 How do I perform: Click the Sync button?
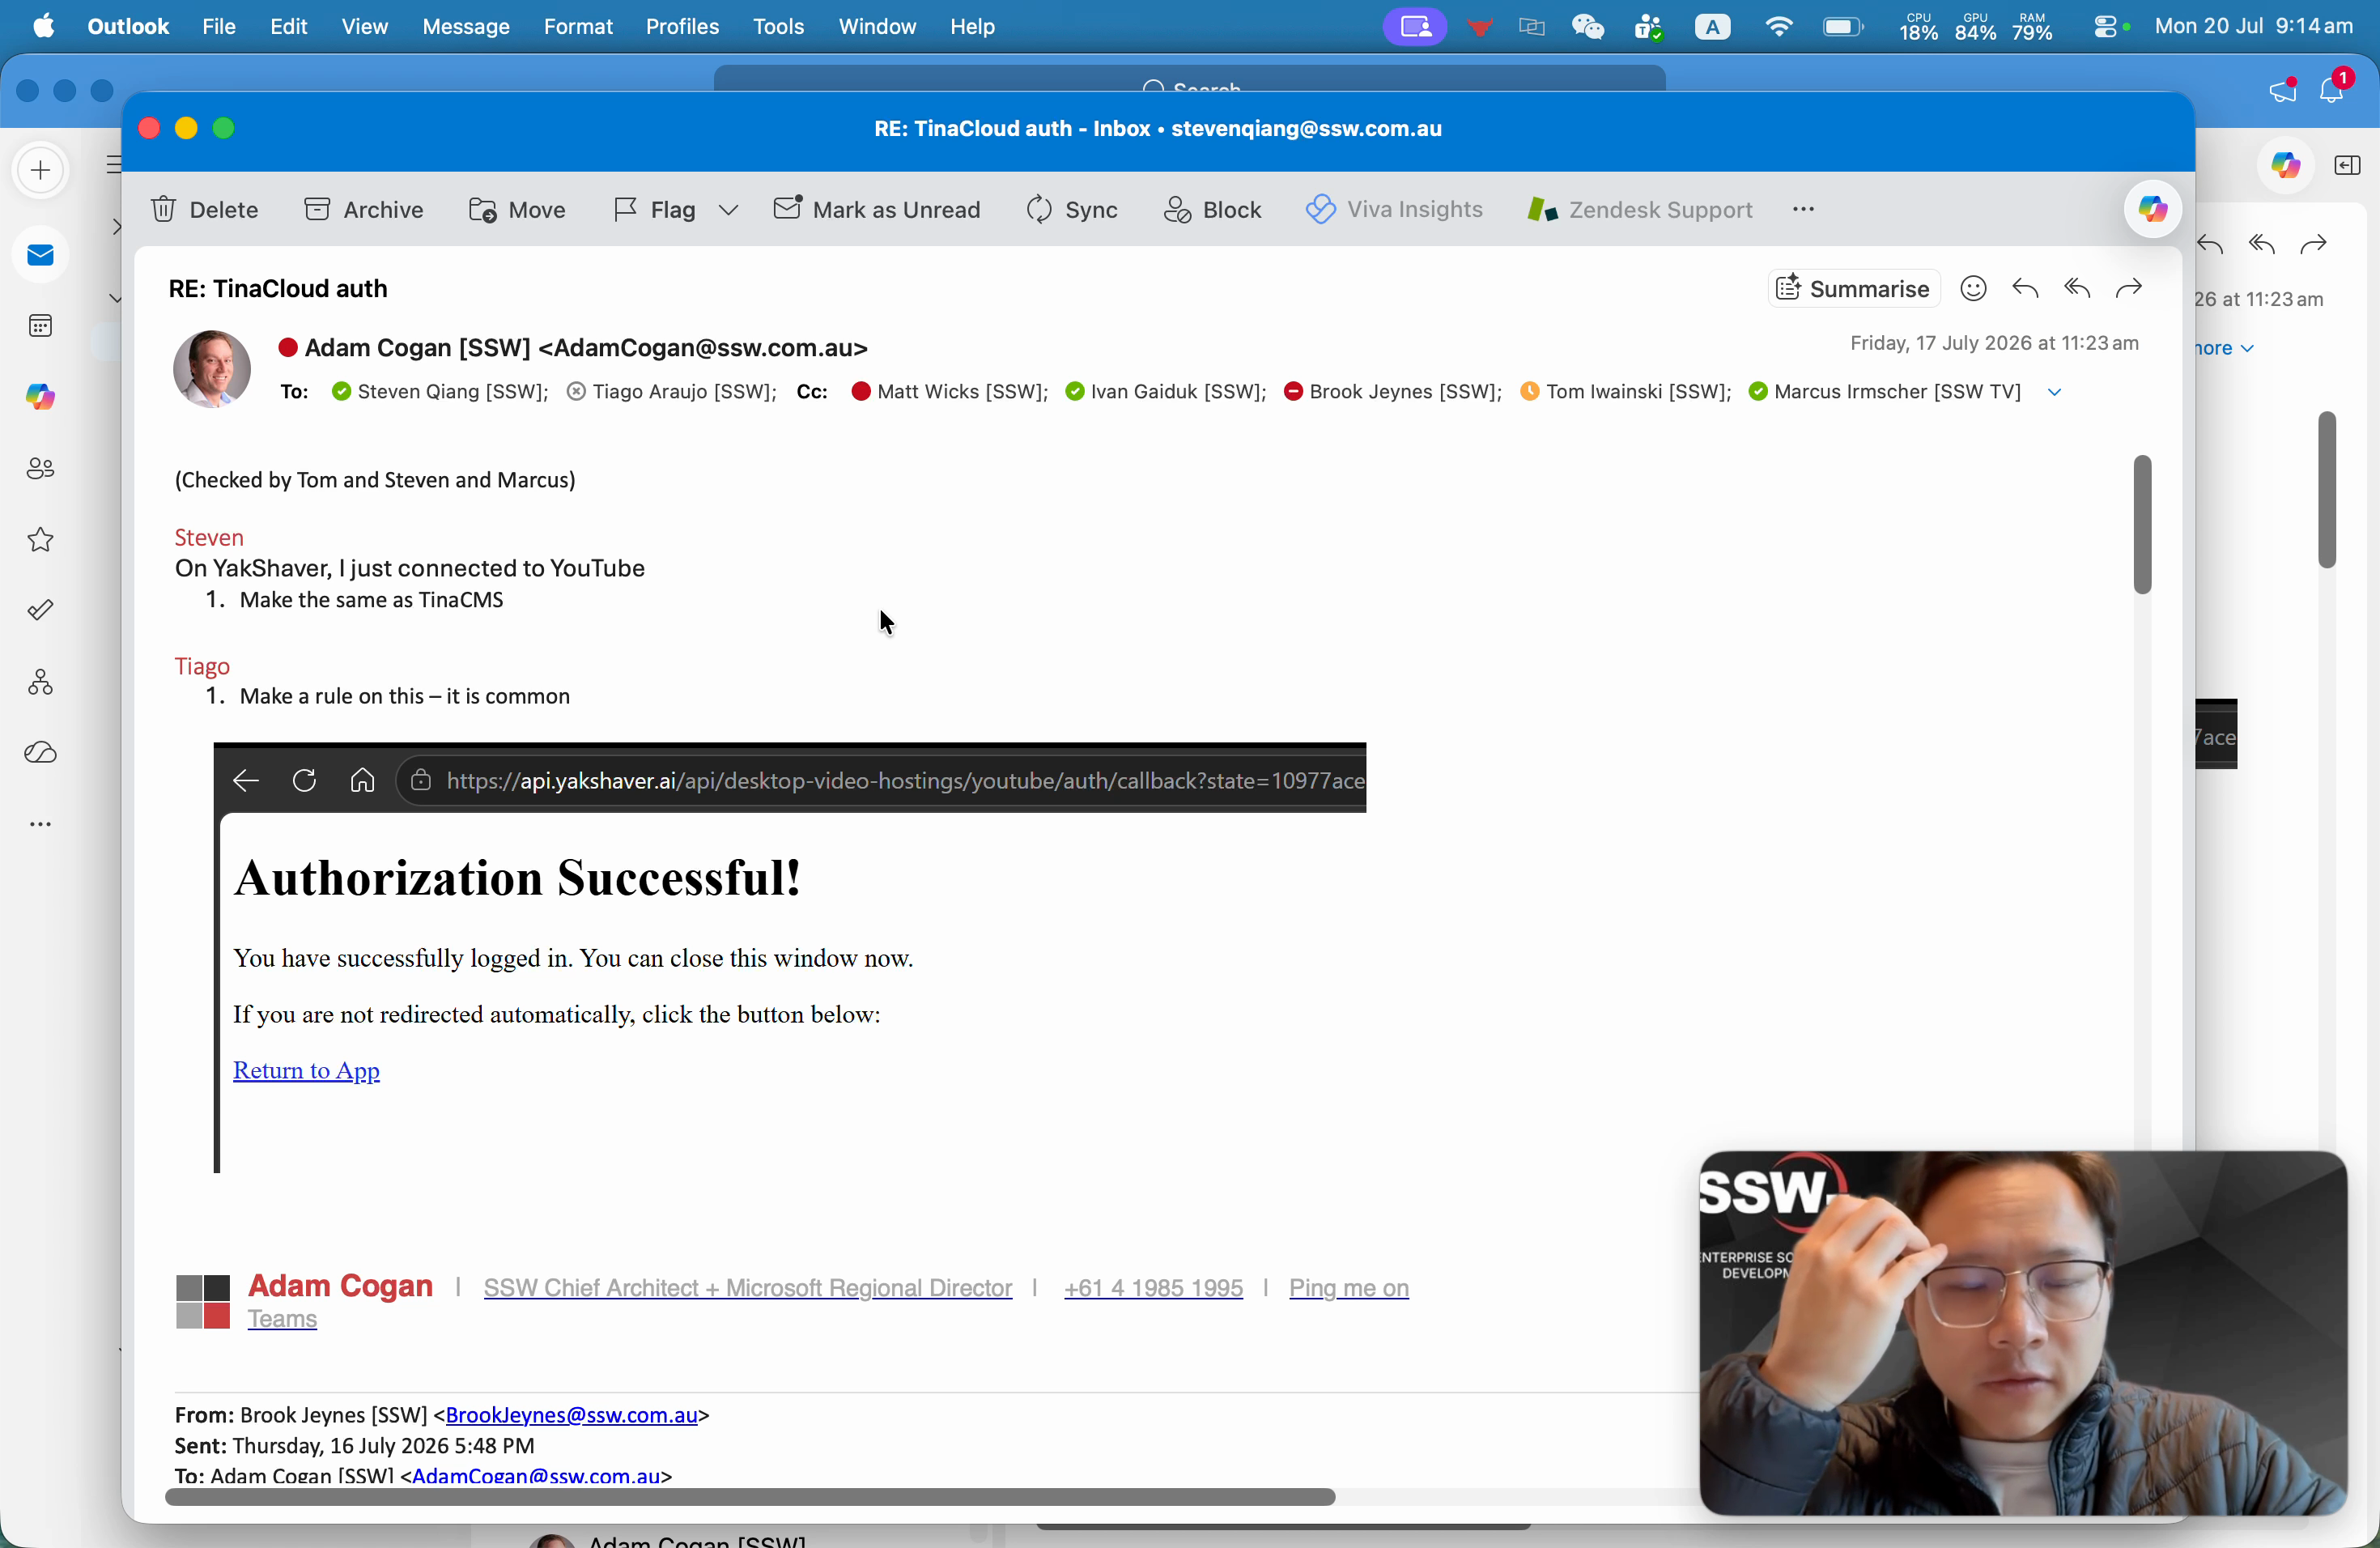coord(1072,210)
